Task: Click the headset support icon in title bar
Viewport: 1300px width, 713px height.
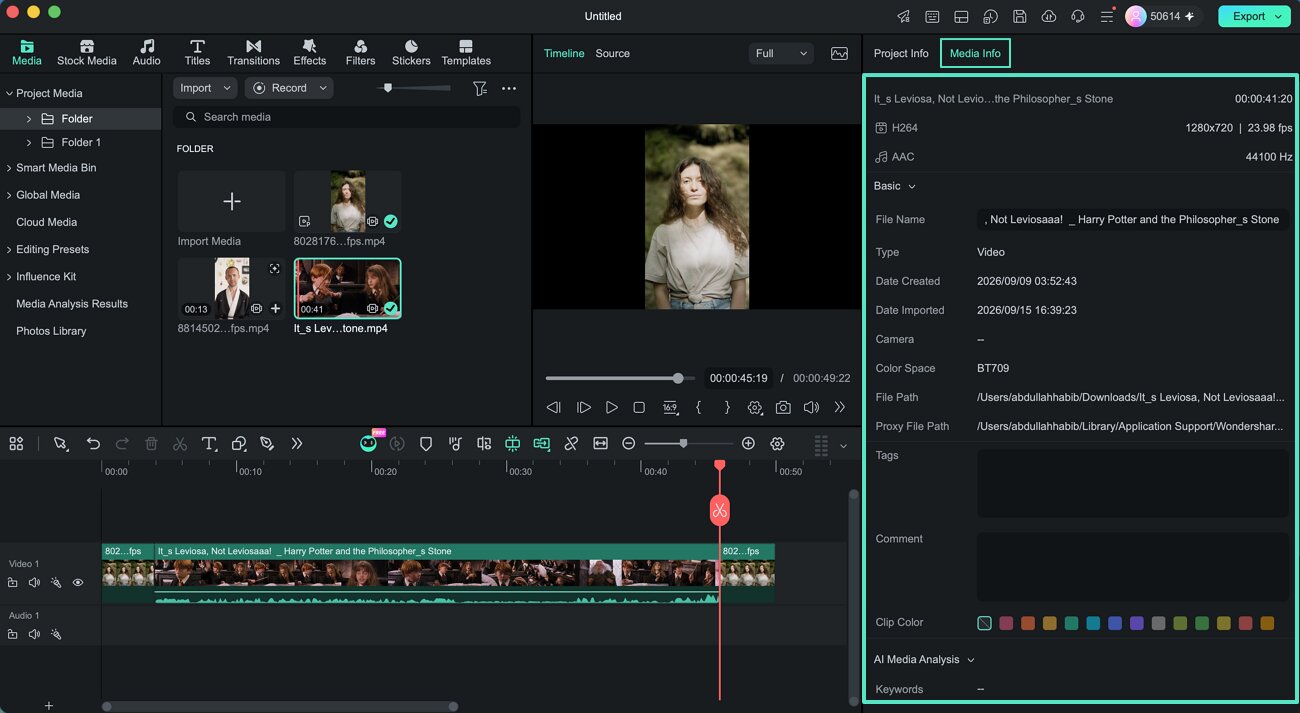Action: (1077, 16)
